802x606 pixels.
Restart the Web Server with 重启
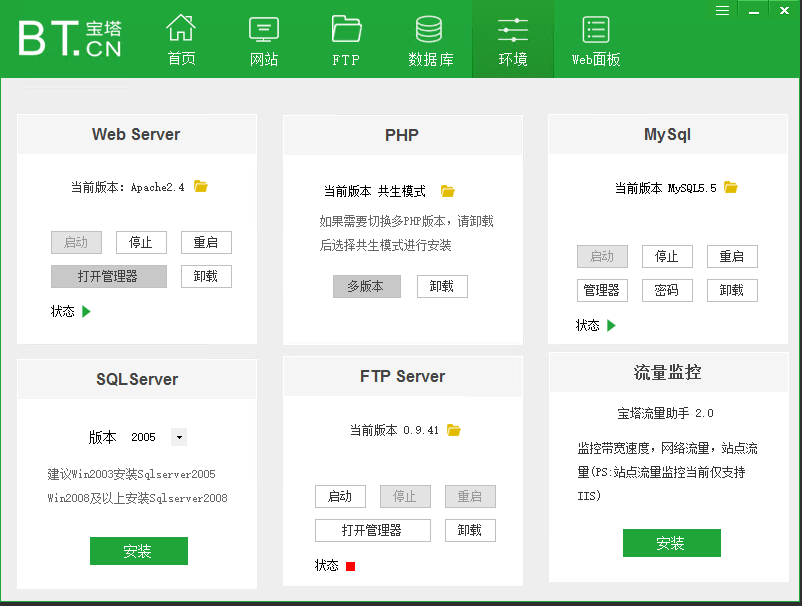click(x=206, y=242)
